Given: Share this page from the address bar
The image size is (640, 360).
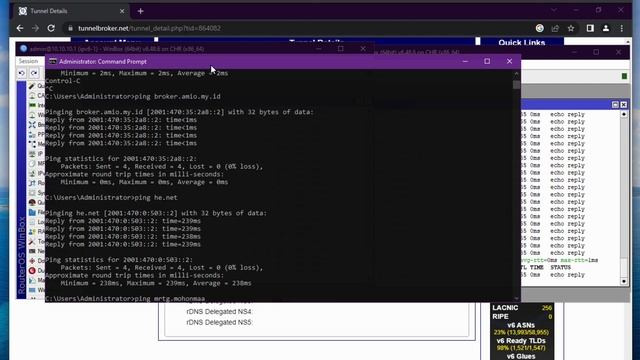Looking at the screenshot, I should tap(555, 28).
